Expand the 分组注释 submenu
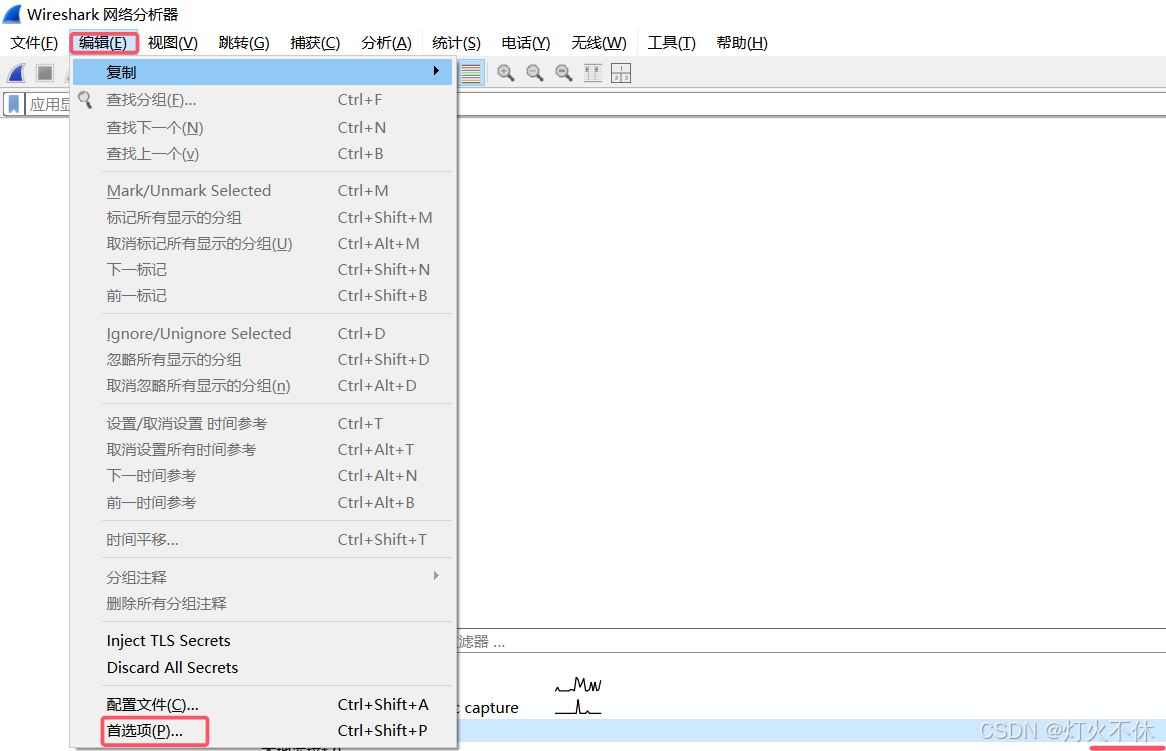This screenshot has height=751, width=1166. click(x=262, y=577)
